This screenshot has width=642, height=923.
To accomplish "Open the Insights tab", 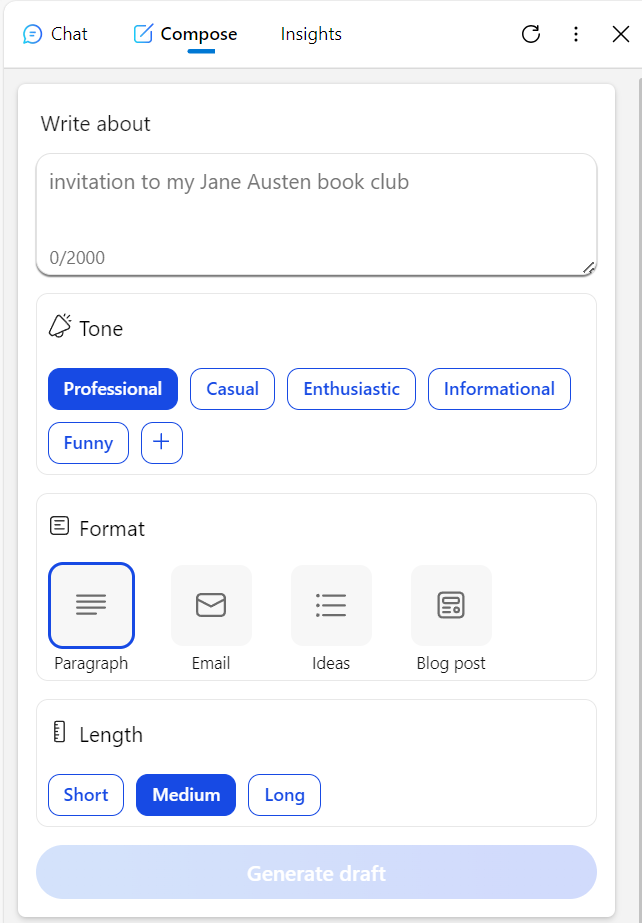I will coord(311,34).
